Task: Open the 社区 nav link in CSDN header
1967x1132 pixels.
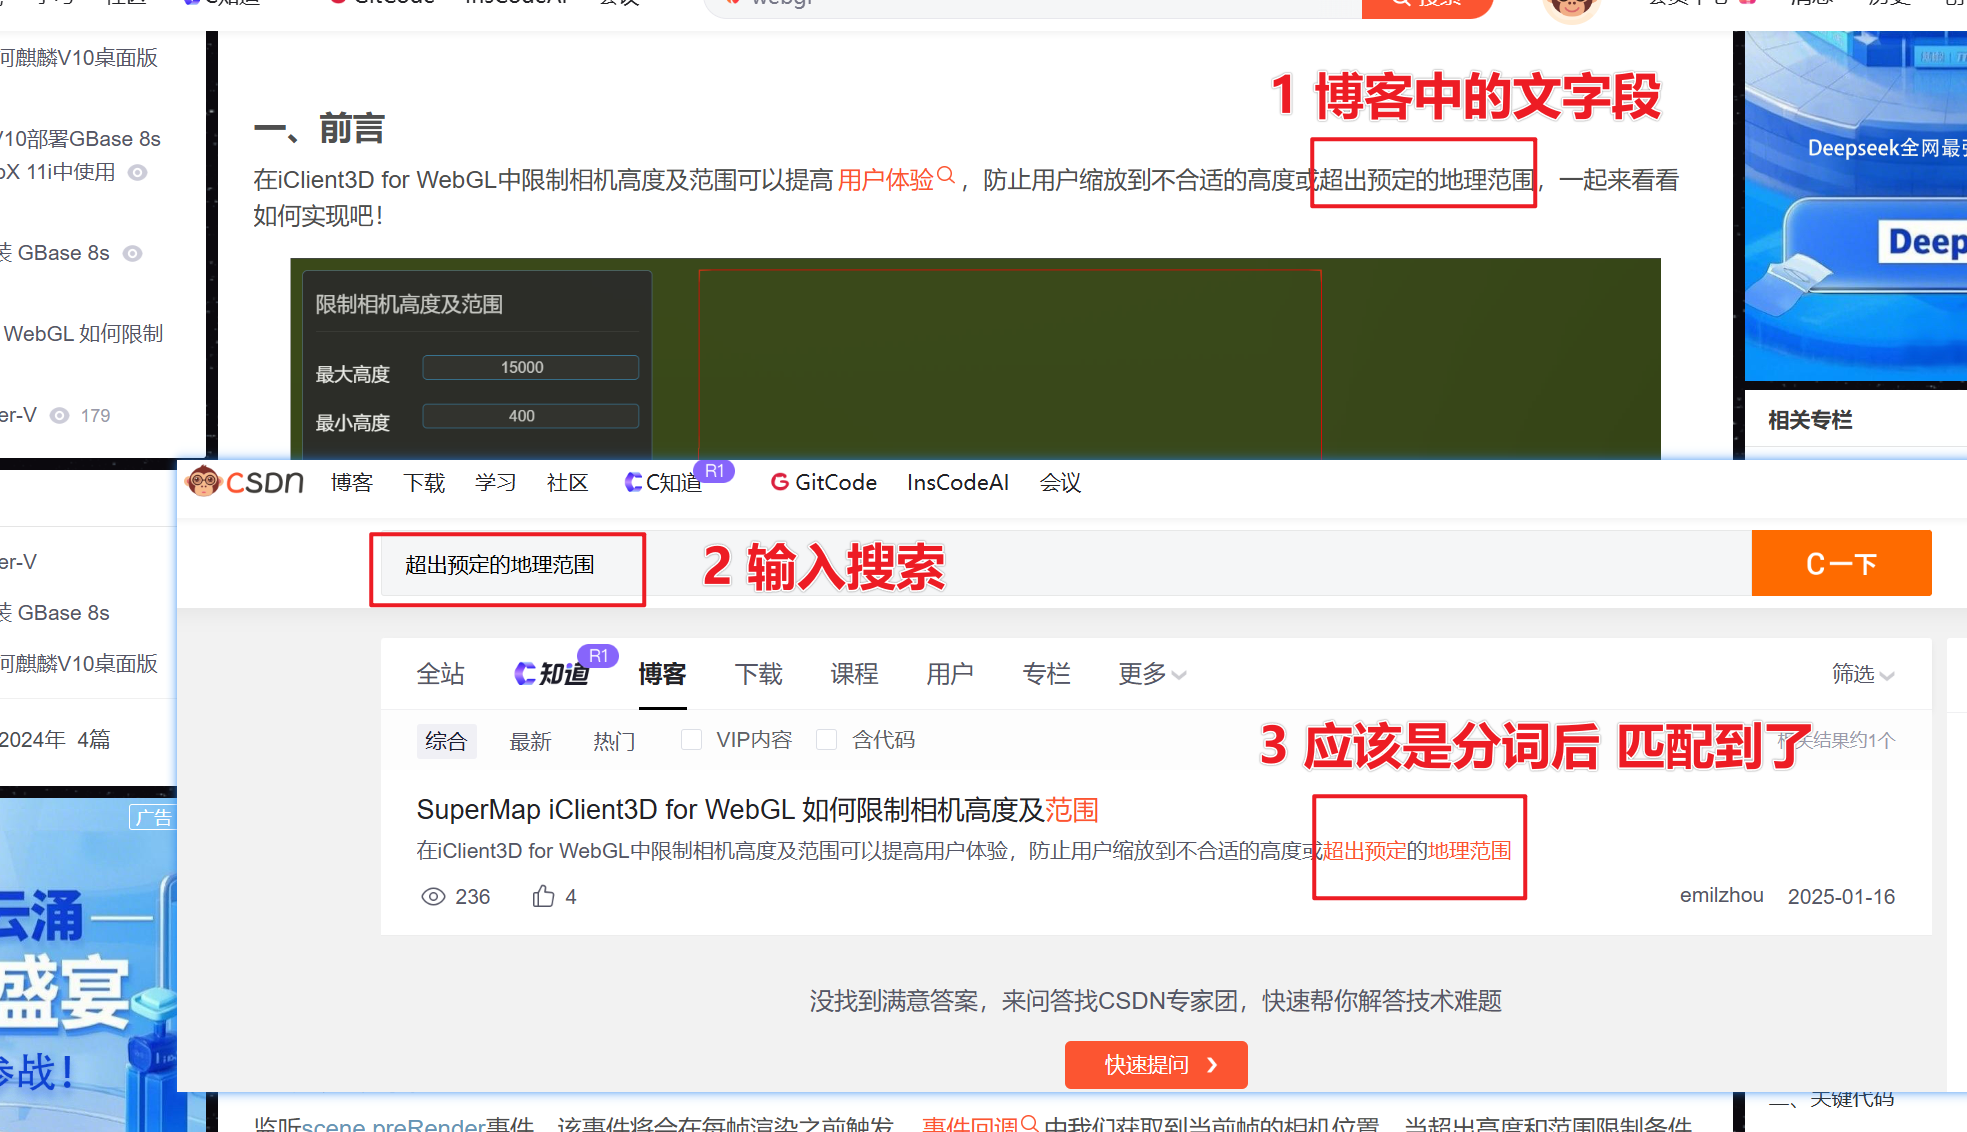Action: (x=568, y=483)
